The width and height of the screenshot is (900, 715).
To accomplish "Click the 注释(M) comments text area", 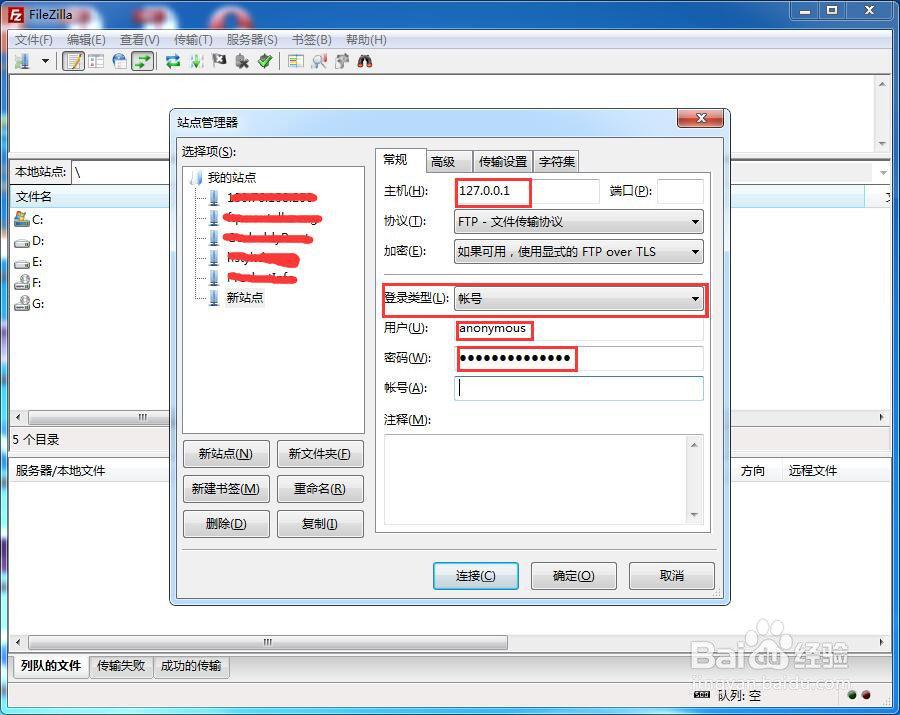I will click(544, 479).
